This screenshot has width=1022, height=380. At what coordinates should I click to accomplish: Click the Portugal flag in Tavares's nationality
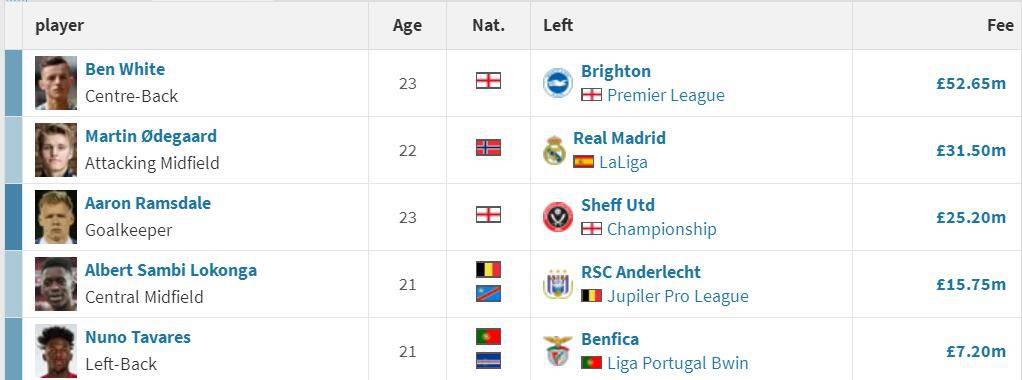point(488,336)
